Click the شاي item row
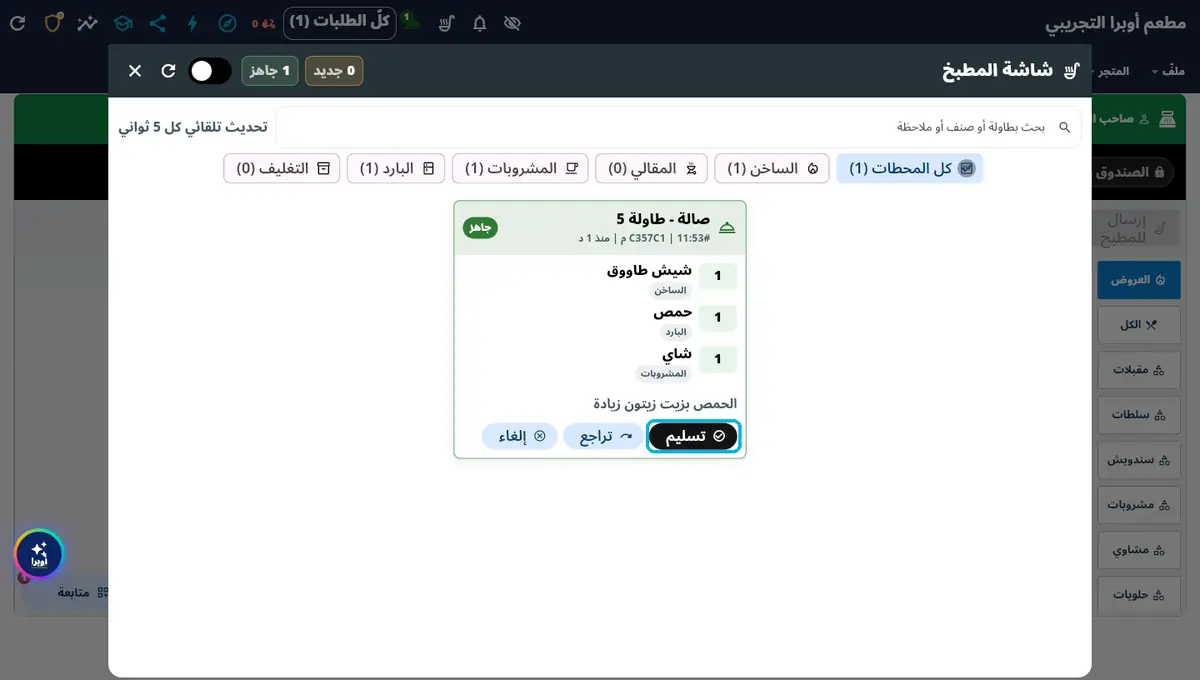This screenshot has height=680, width=1200. click(x=600, y=363)
